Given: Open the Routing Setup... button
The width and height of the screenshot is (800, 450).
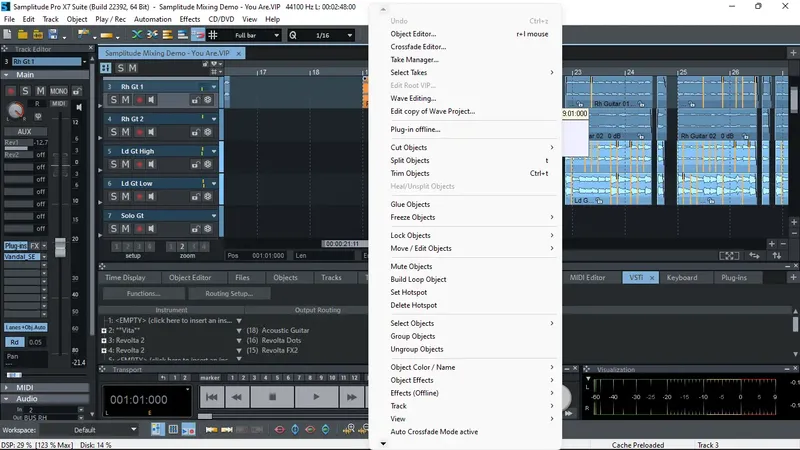Looking at the screenshot, I should pos(229,293).
